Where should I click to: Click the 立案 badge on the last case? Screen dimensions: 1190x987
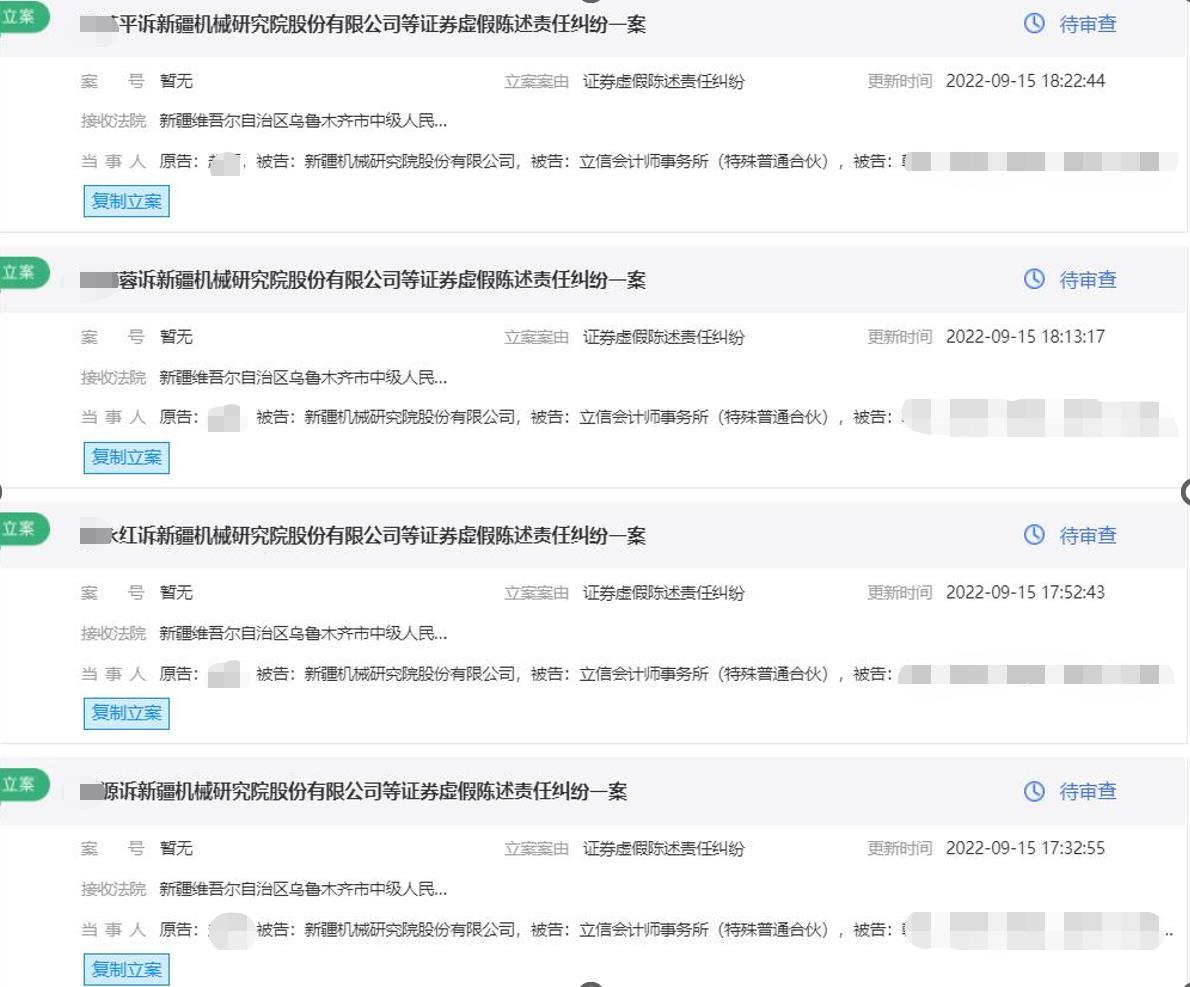click(22, 783)
